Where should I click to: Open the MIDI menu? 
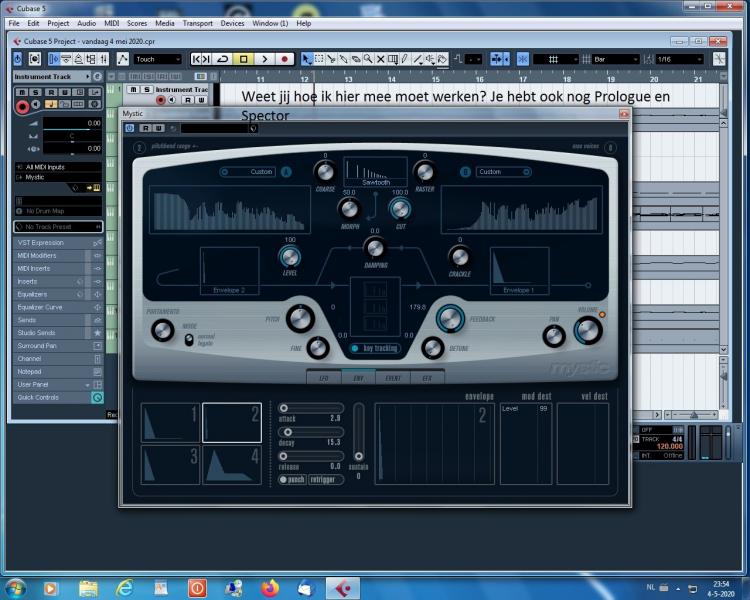pos(111,23)
